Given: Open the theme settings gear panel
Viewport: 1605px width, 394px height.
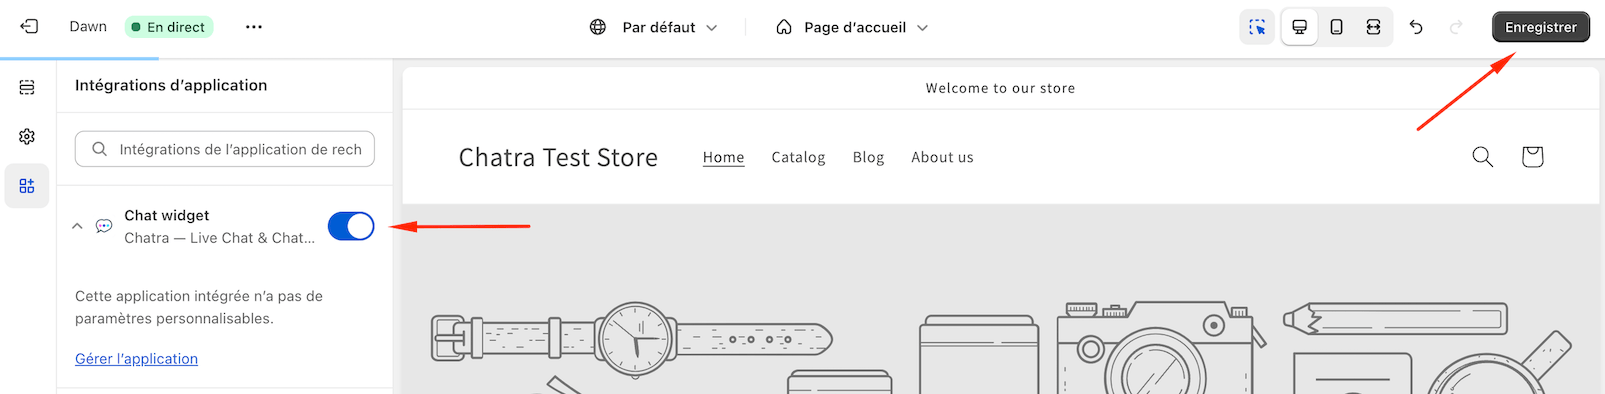Looking at the screenshot, I should tap(27, 136).
